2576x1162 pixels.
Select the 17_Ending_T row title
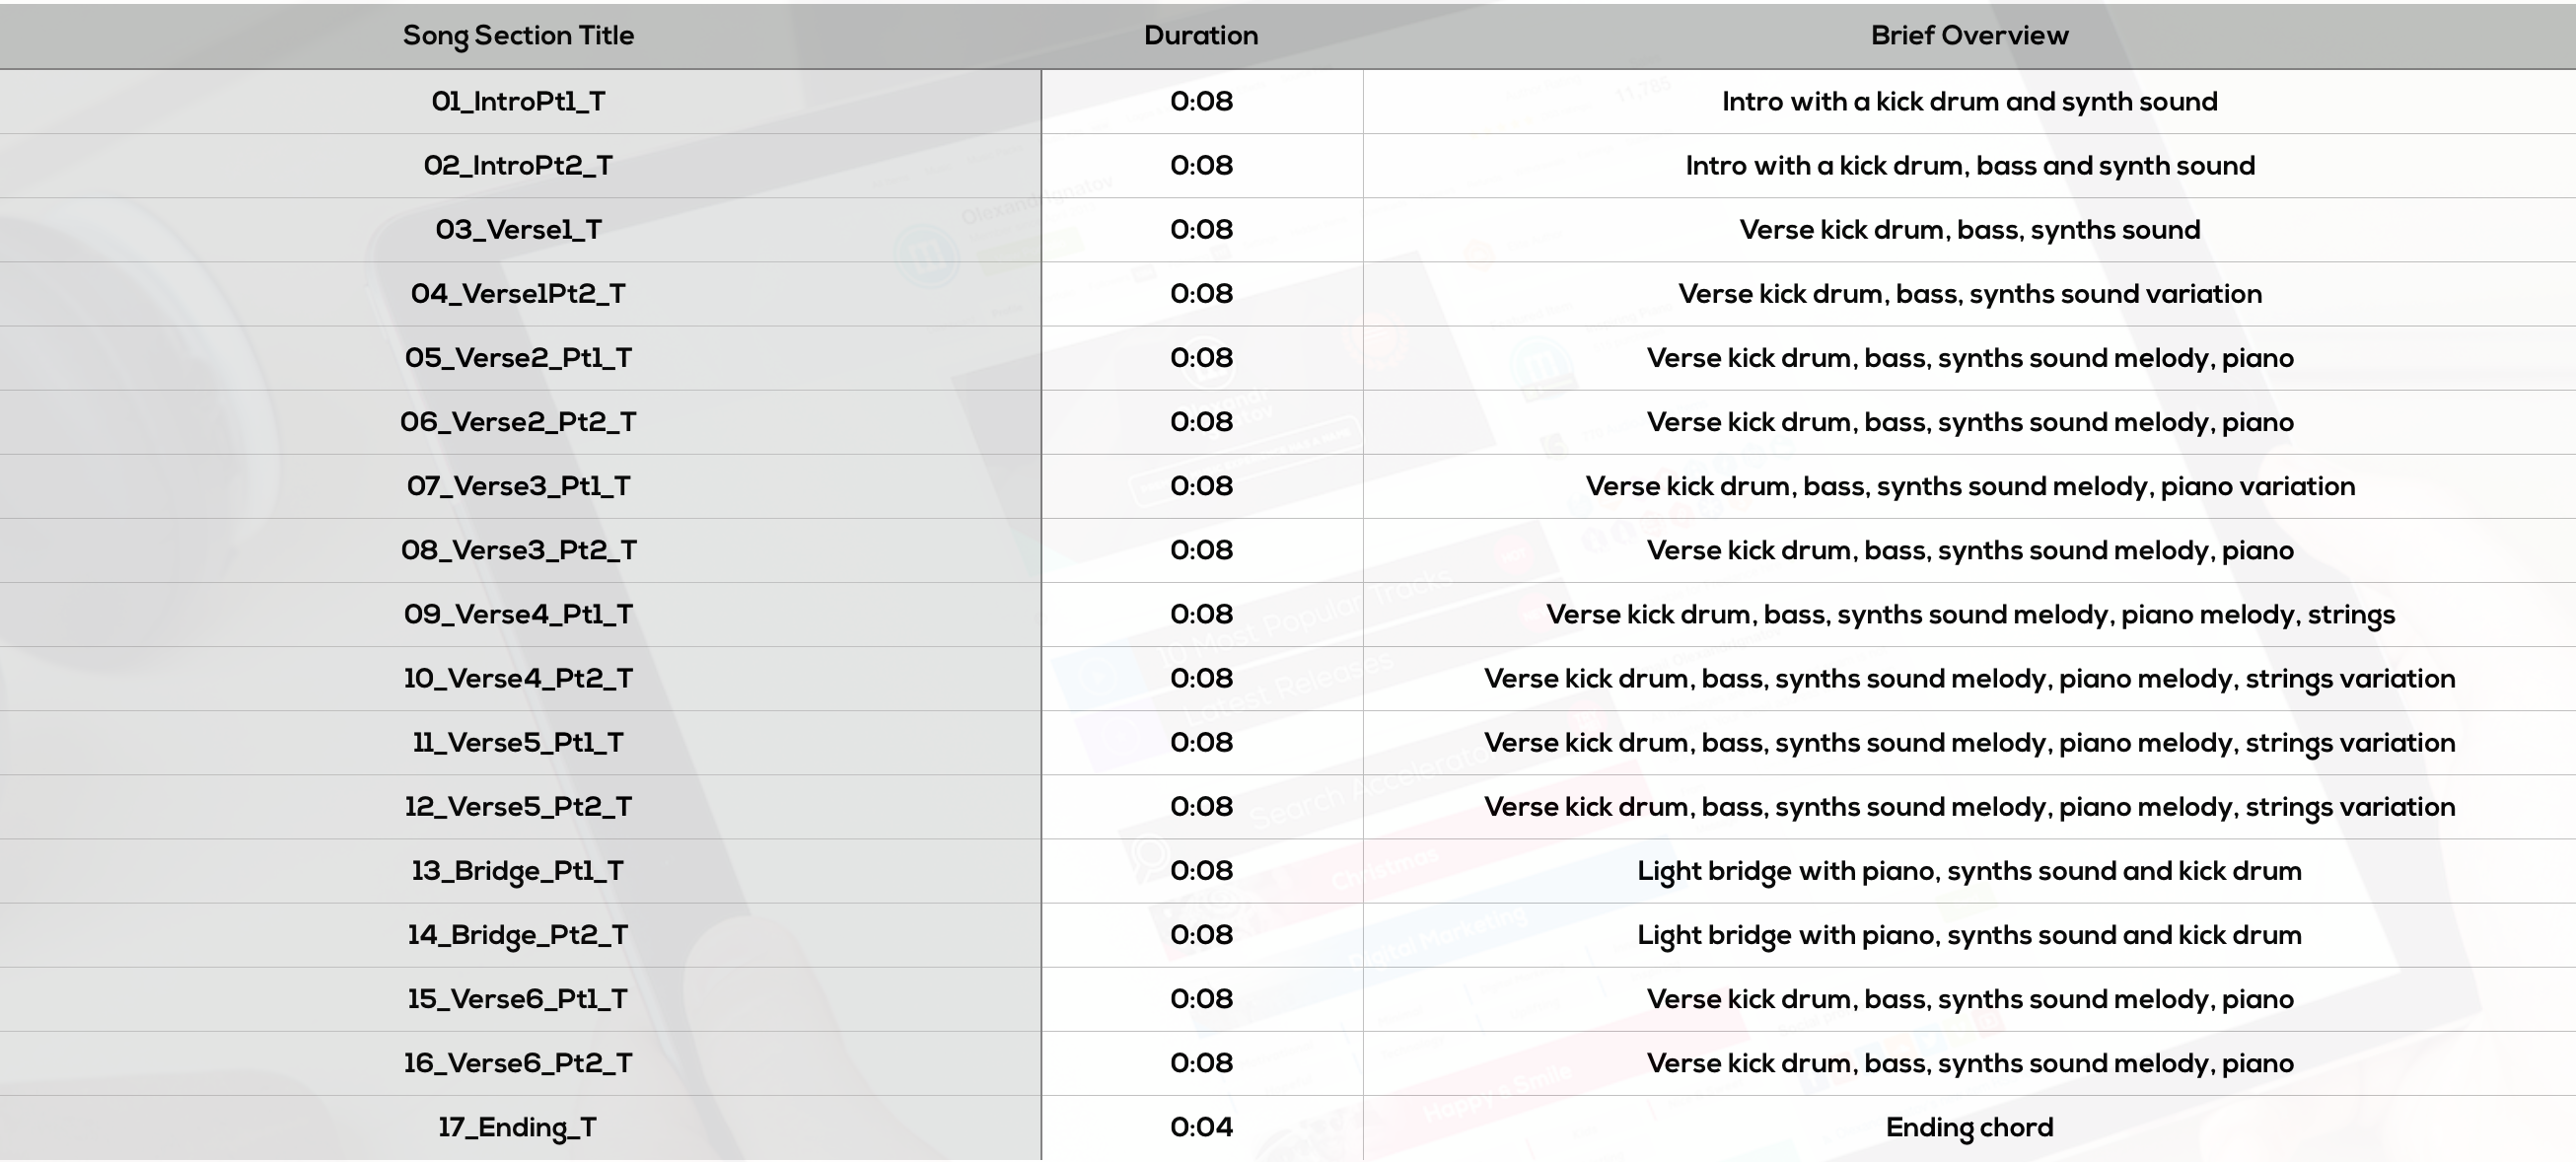tap(518, 1127)
